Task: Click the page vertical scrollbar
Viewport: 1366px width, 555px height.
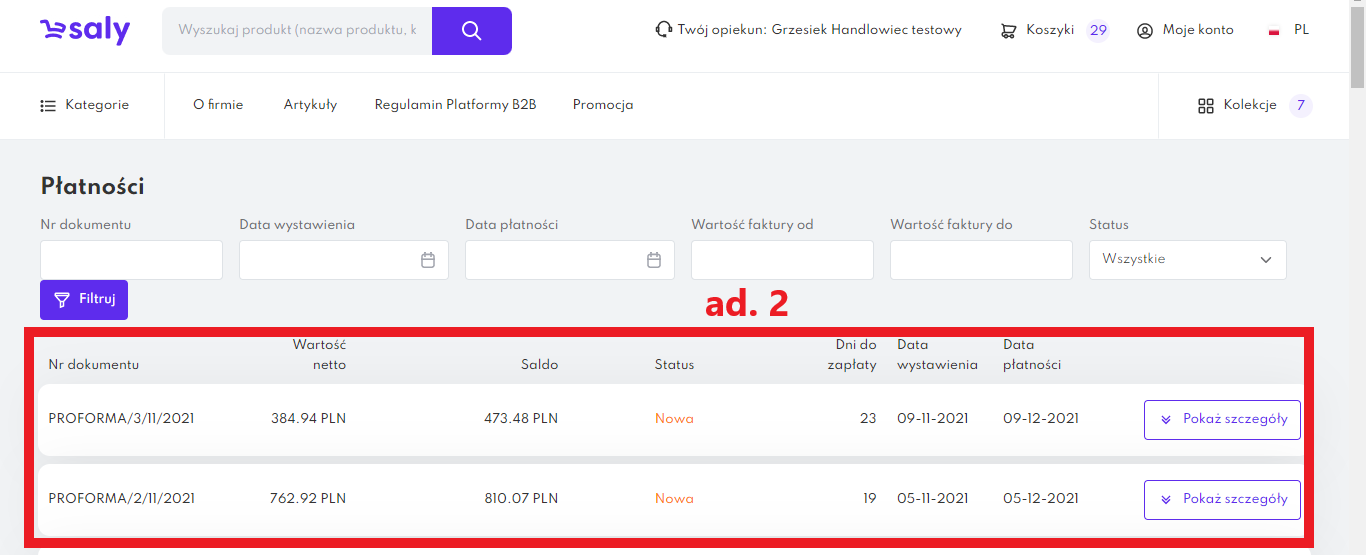Action: click(x=1357, y=300)
